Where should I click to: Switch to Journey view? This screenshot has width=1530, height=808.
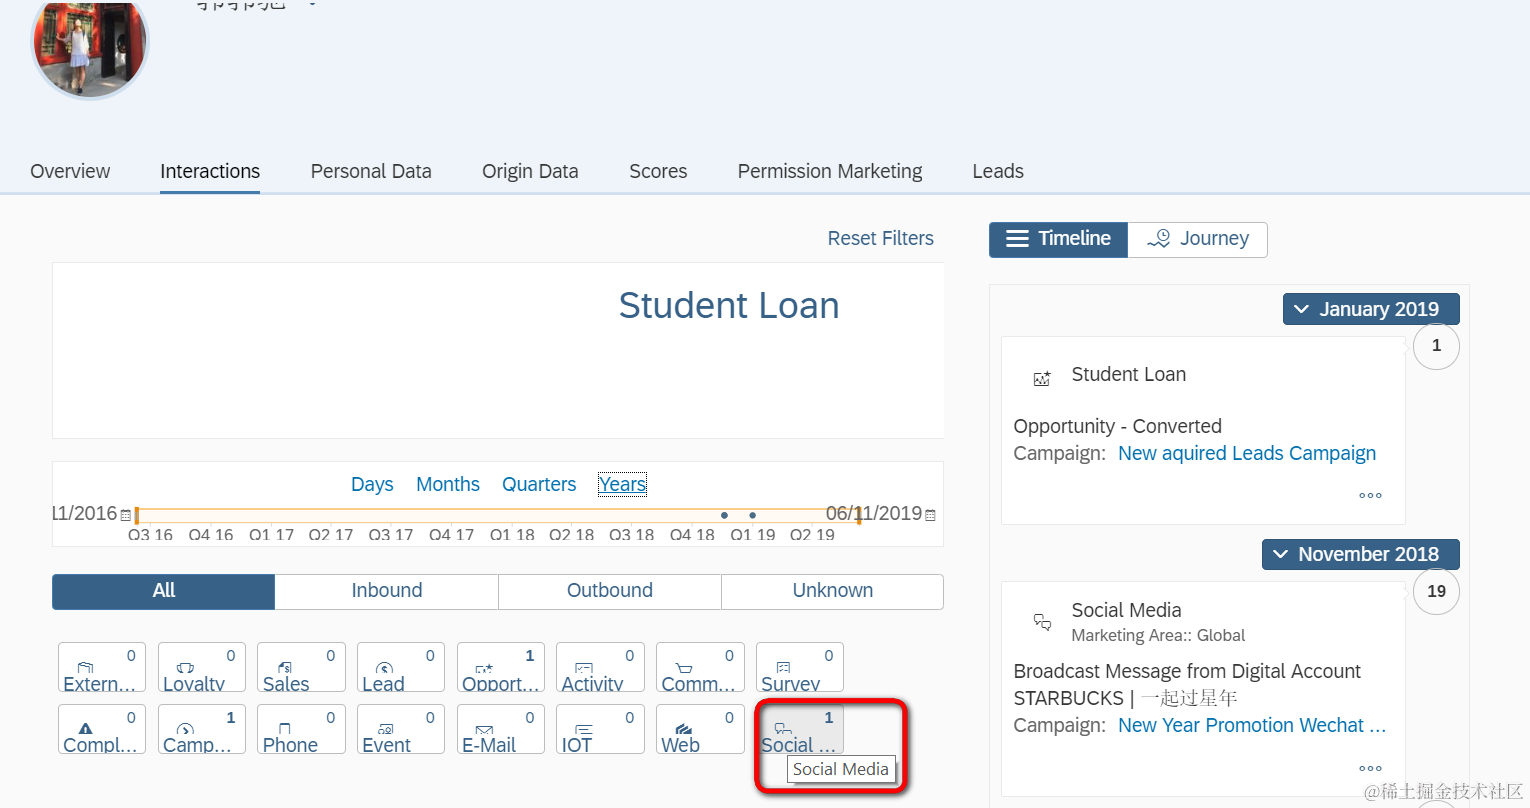(x=1198, y=239)
